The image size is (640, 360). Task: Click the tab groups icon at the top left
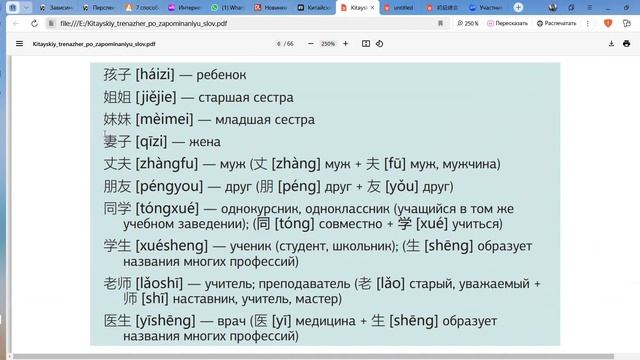pyautogui.click(x=13, y=7)
